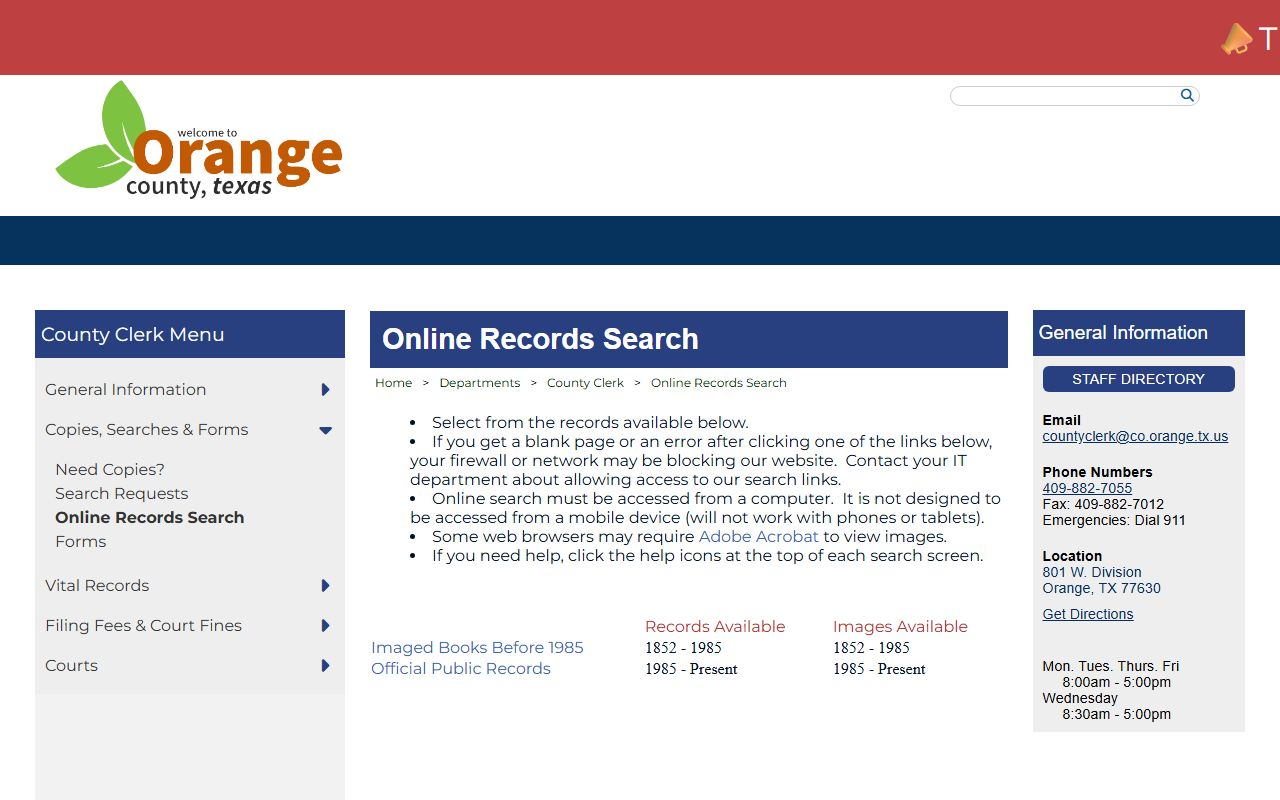Select Online Records Search submenu link

[x=150, y=518]
